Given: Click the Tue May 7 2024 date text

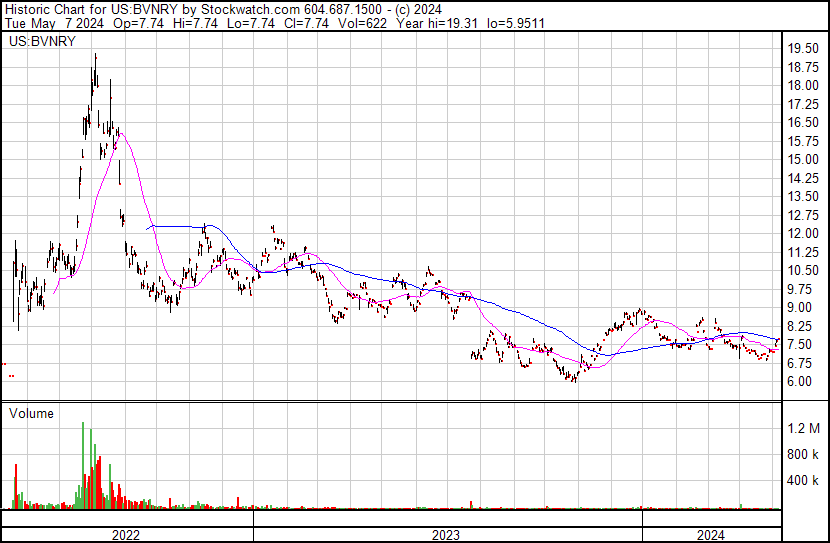Looking at the screenshot, I should [x=55, y=23].
